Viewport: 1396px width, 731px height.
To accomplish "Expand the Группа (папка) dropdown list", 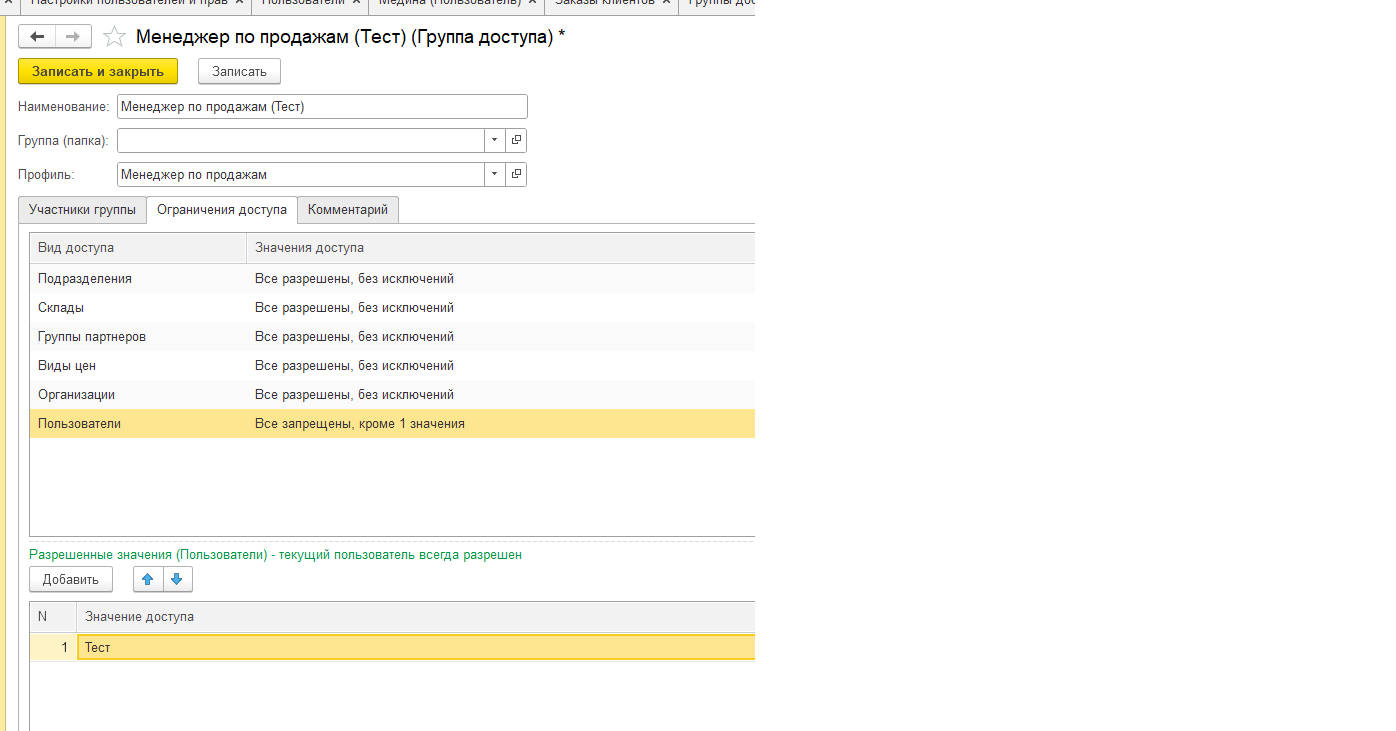I will 495,141.
